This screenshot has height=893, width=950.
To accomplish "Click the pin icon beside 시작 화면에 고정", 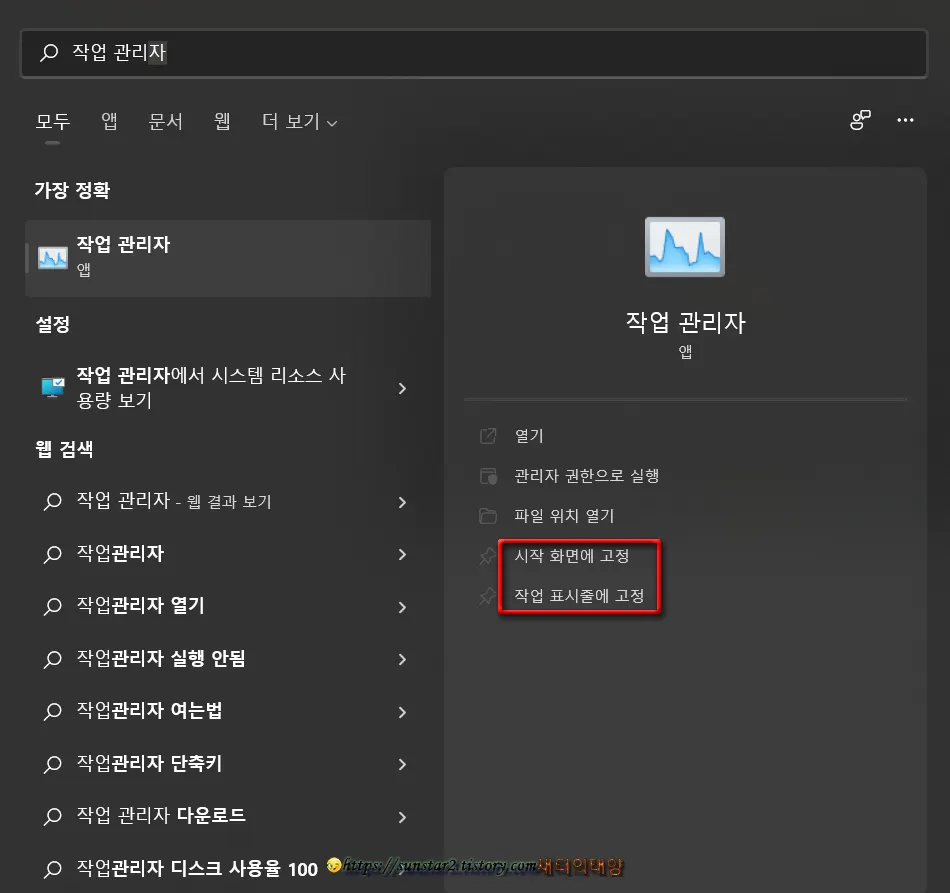I will pos(488,556).
